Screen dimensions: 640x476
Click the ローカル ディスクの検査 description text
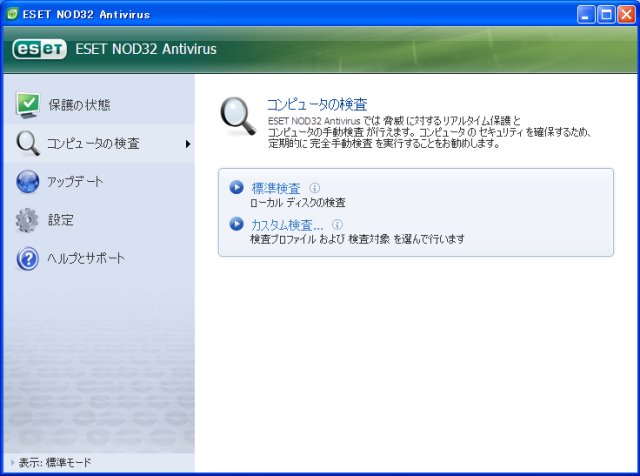(x=298, y=202)
